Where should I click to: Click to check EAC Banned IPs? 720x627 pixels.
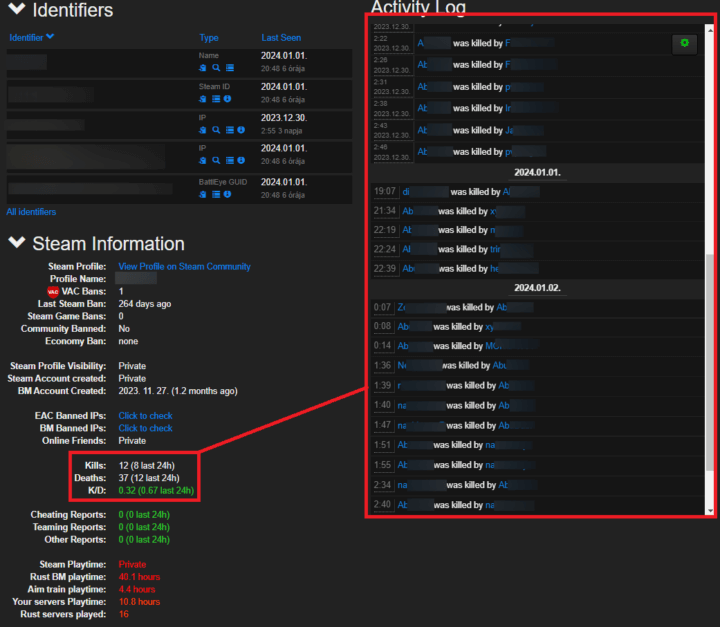(145, 416)
